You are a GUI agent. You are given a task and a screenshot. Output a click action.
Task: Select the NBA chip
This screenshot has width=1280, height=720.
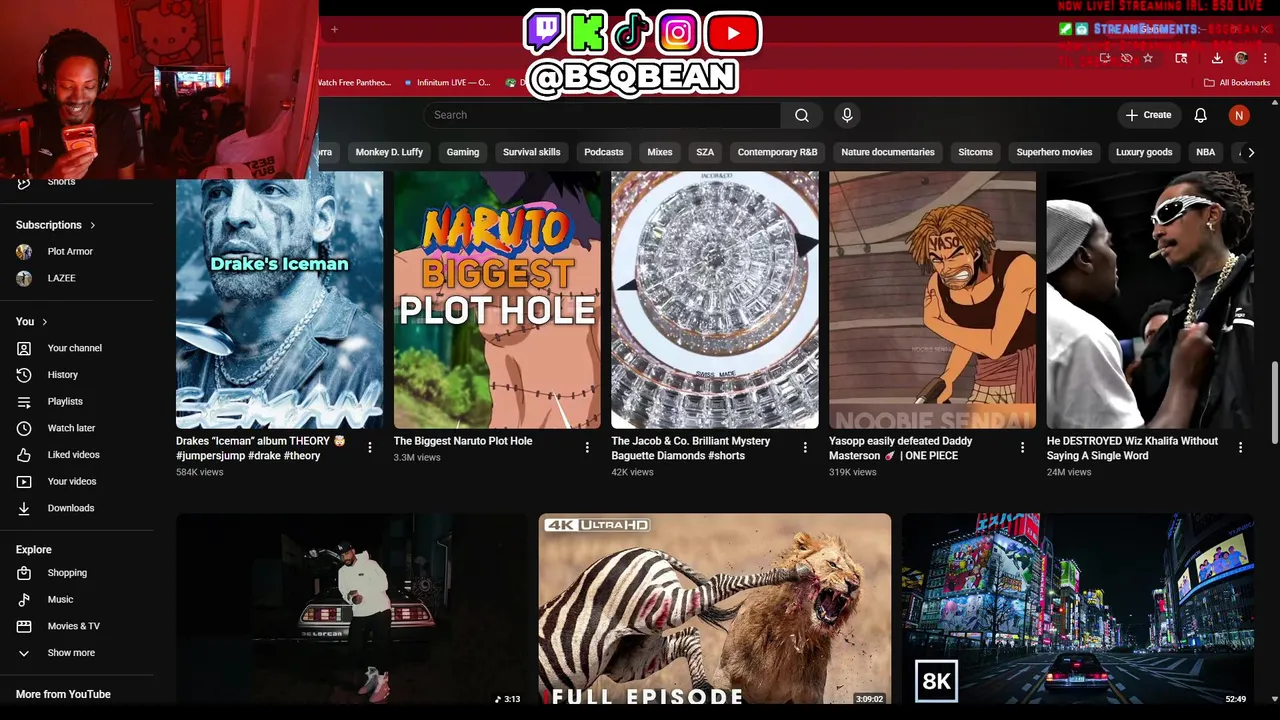tap(1206, 152)
